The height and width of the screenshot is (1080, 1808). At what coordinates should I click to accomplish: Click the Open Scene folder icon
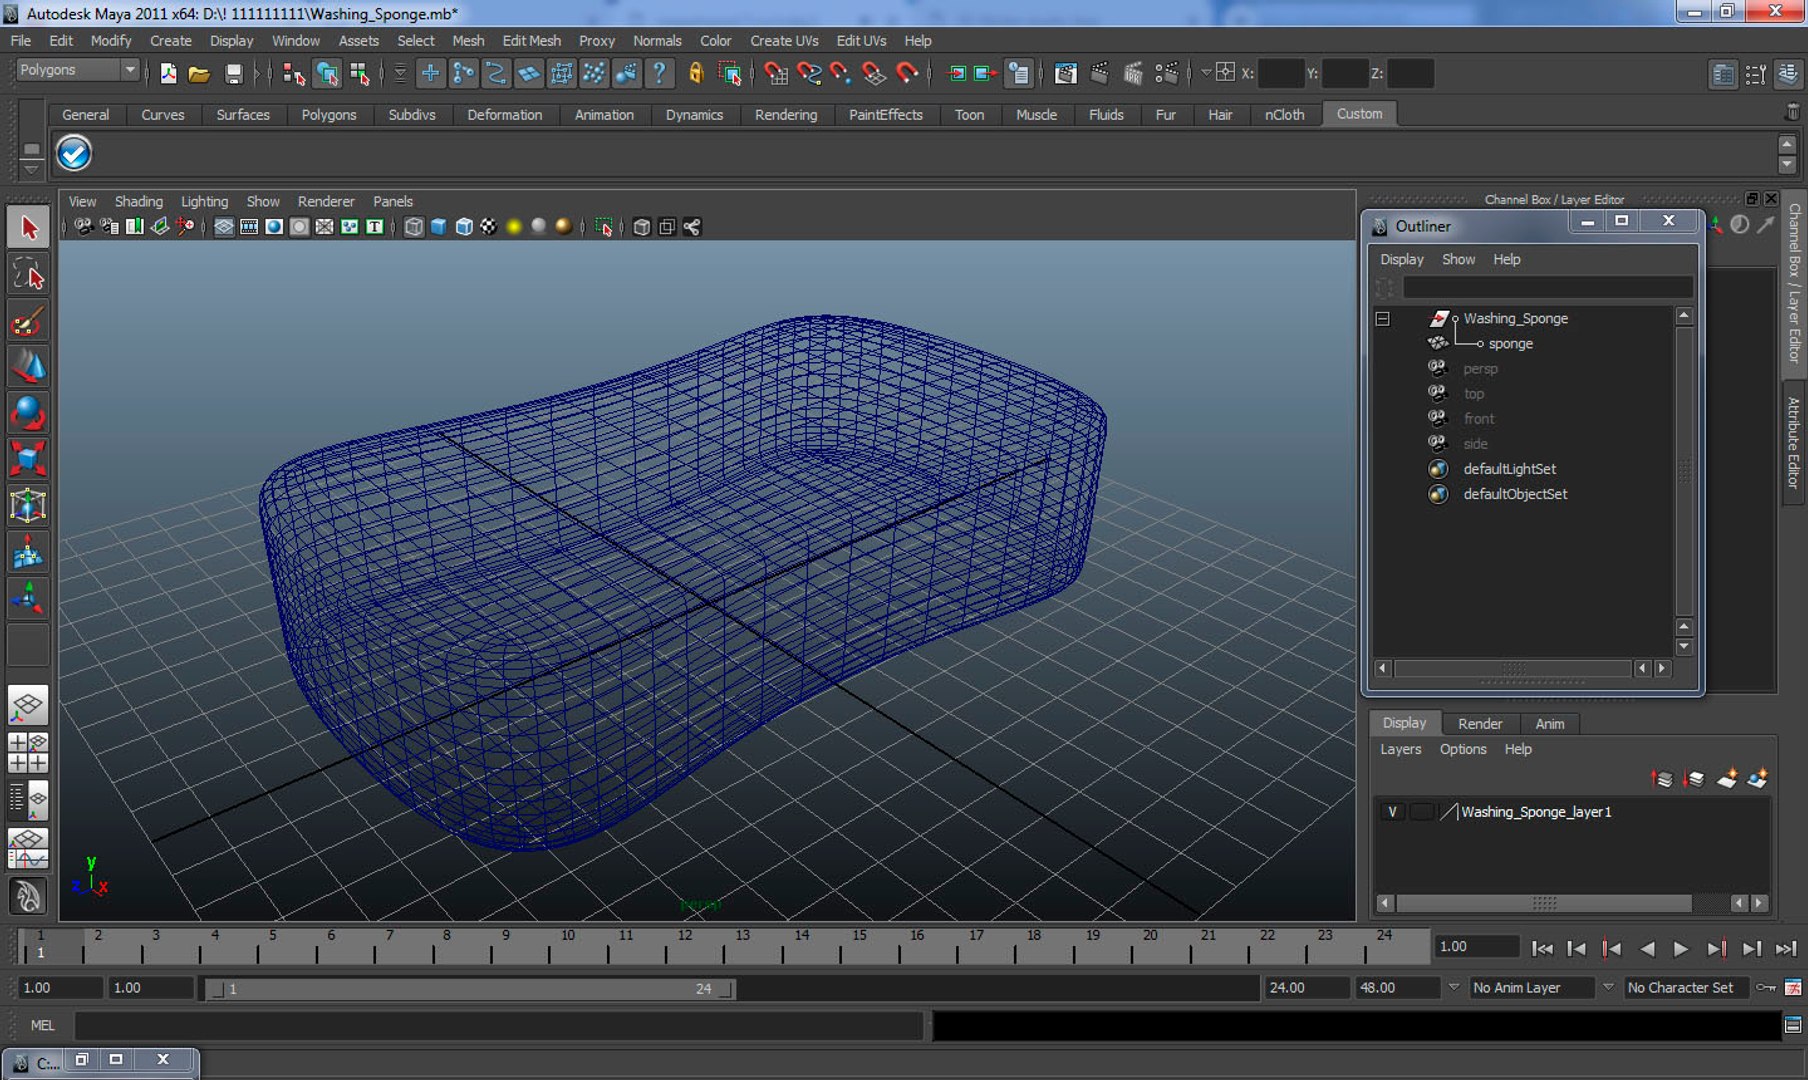coord(199,73)
